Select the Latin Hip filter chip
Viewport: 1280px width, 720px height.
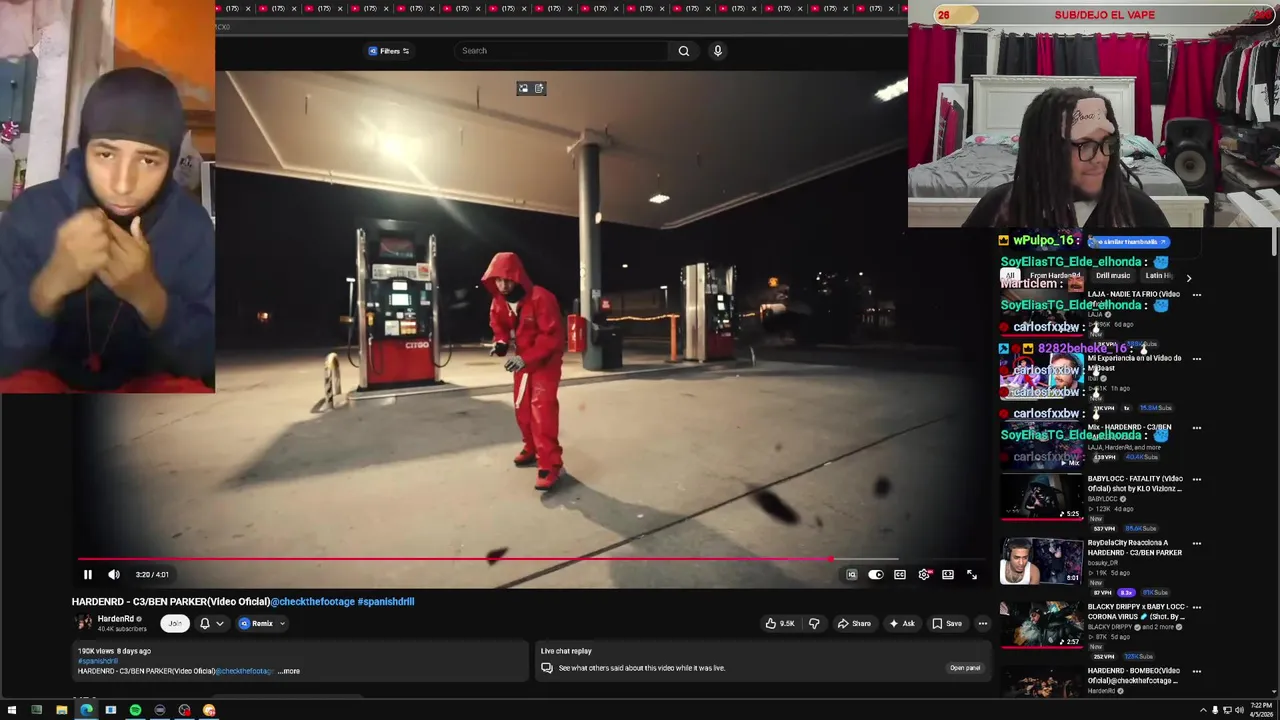(1160, 276)
